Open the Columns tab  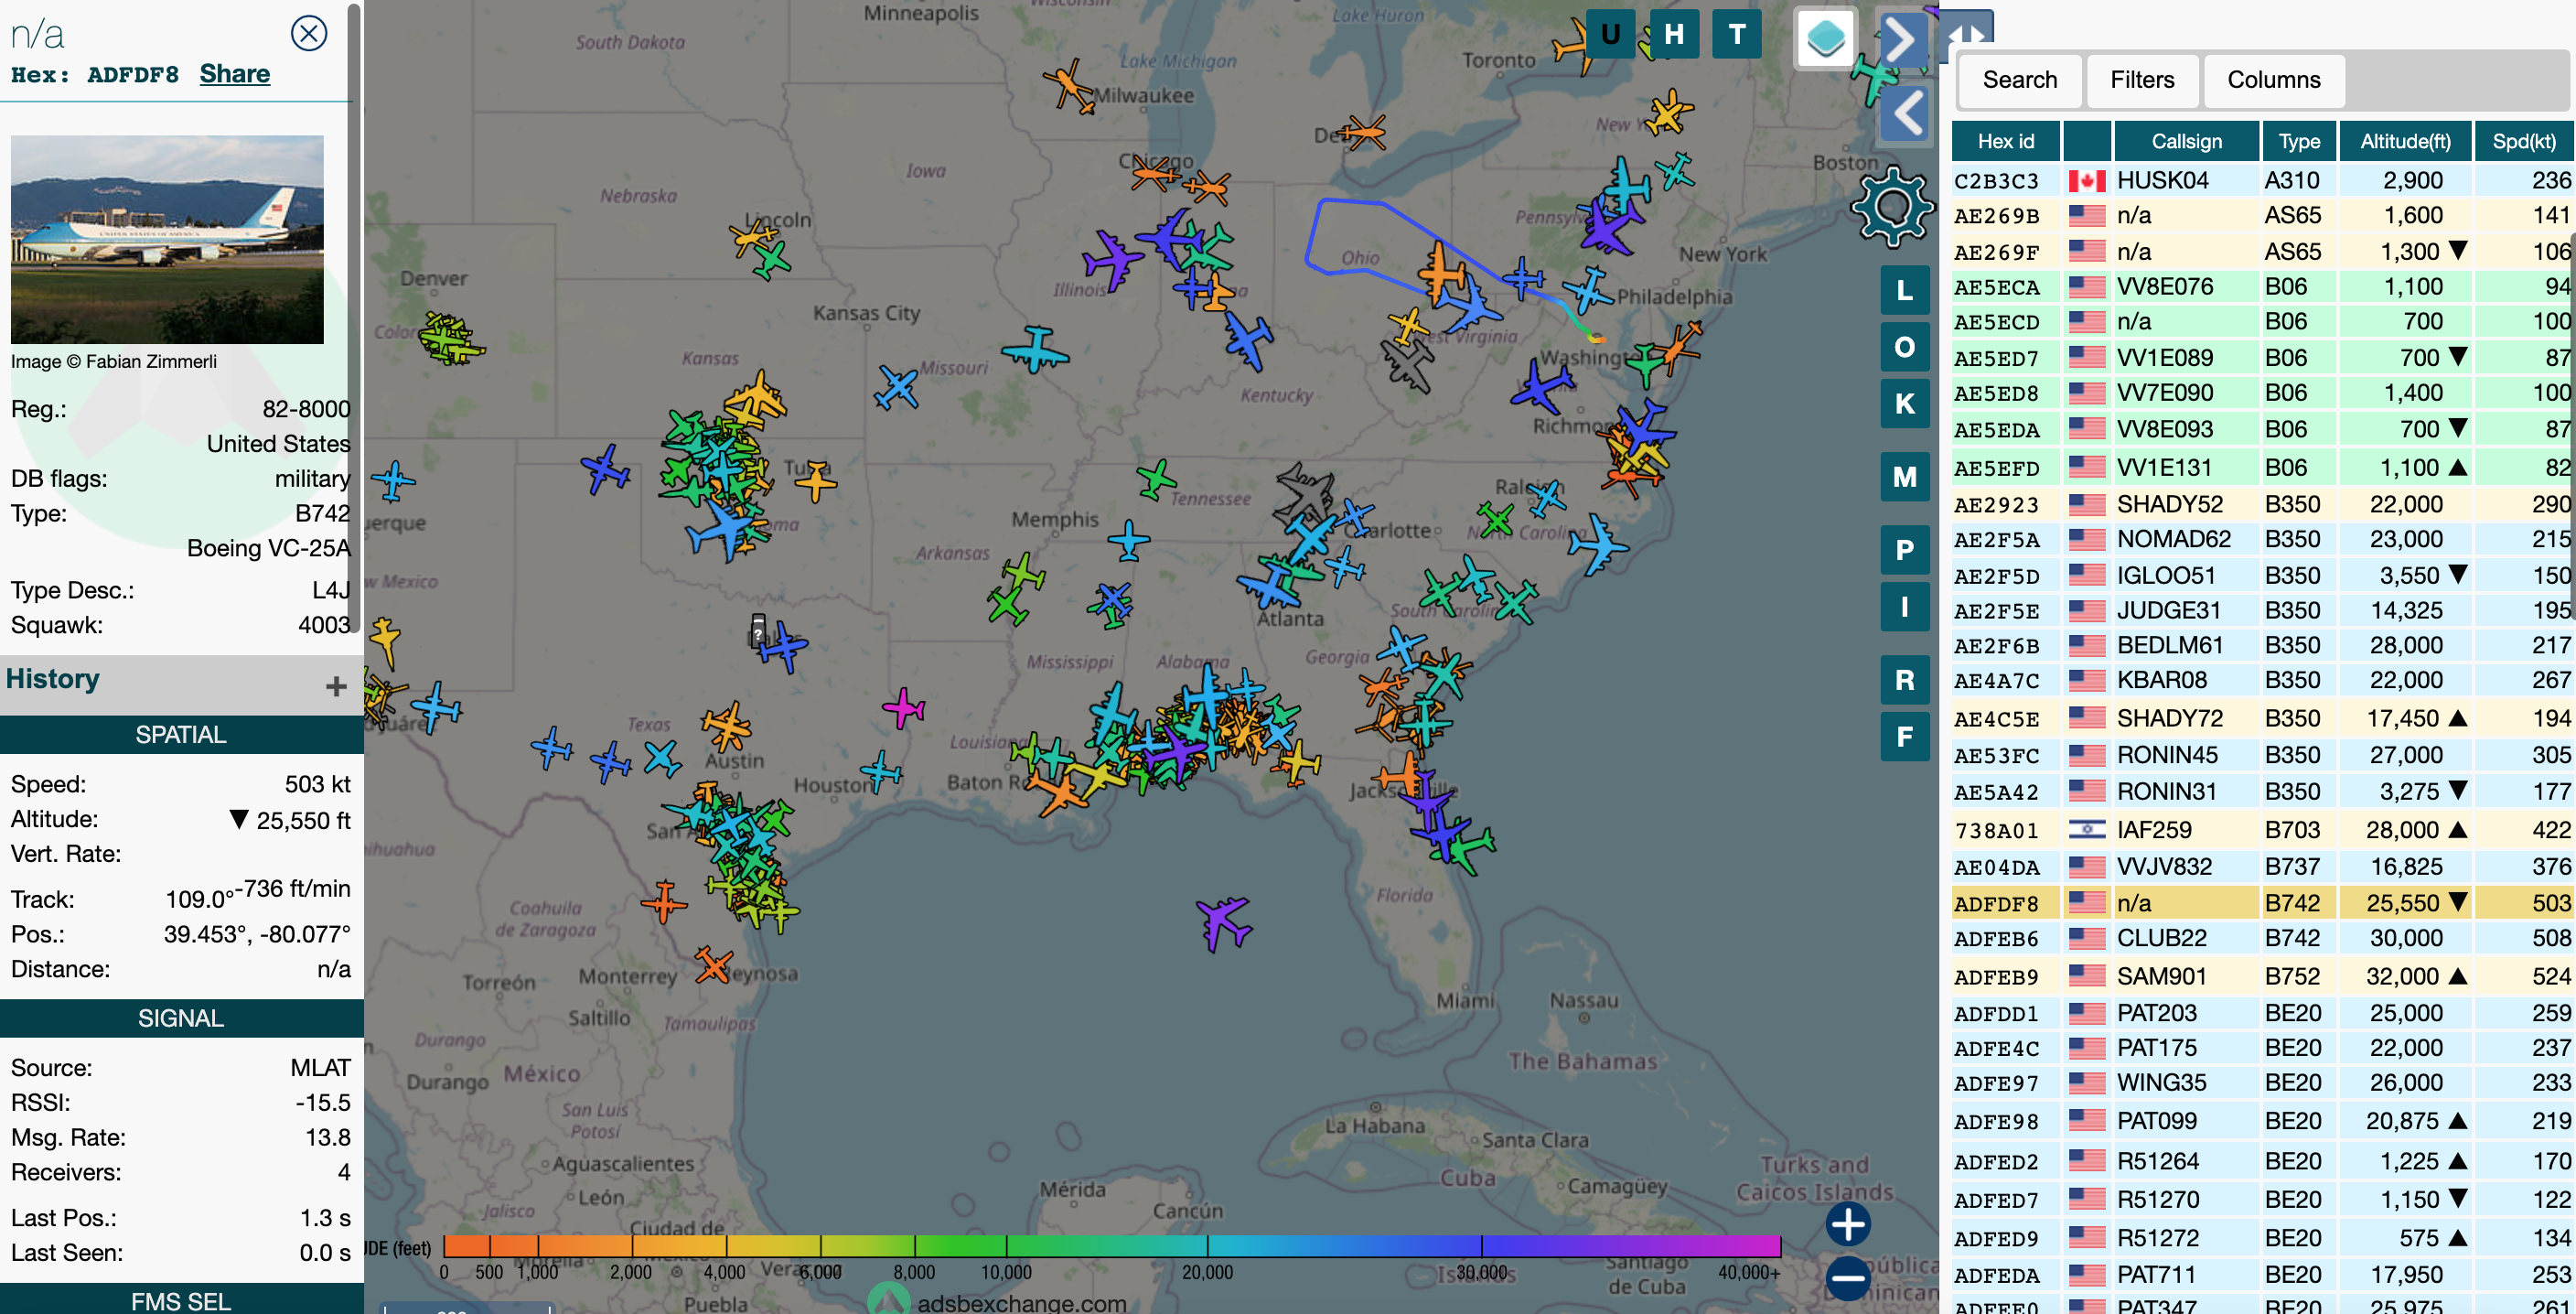(2274, 80)
